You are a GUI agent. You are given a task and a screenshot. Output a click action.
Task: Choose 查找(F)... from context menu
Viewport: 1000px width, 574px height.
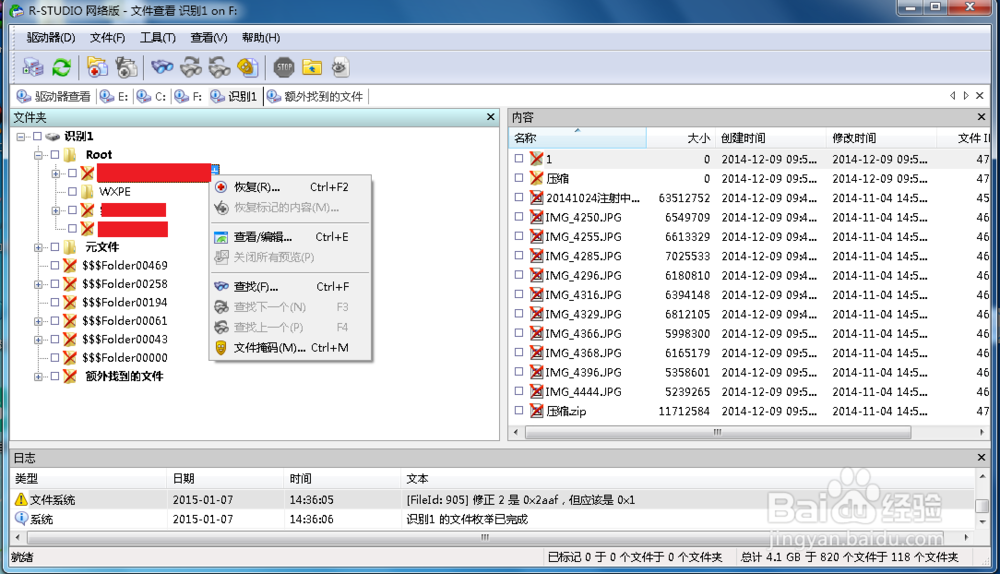tap(291, 286)
